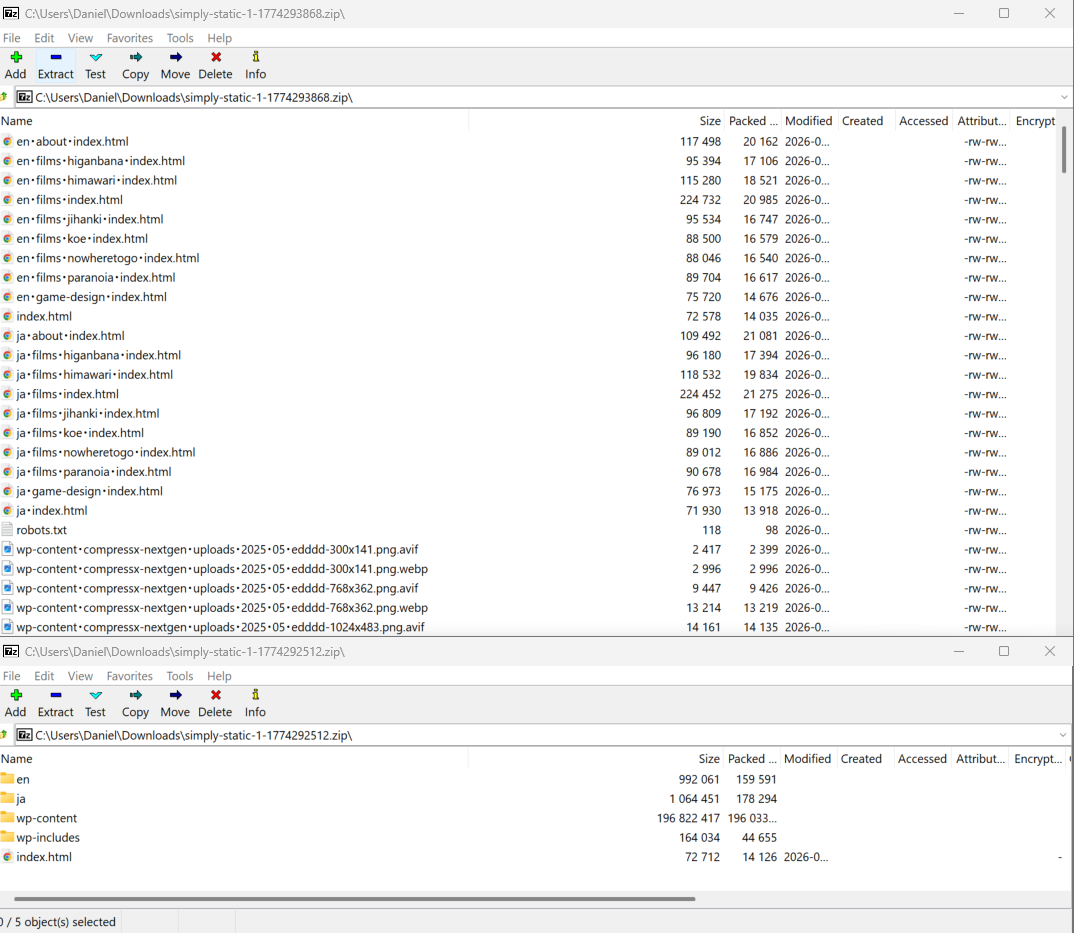Sort by Accessed column in bottom window

tap(922, 758)
